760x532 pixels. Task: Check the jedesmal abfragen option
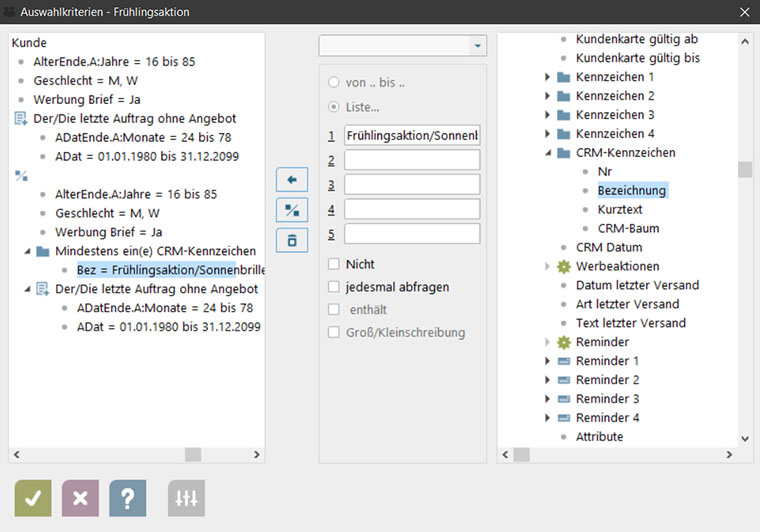coord(335,287)
